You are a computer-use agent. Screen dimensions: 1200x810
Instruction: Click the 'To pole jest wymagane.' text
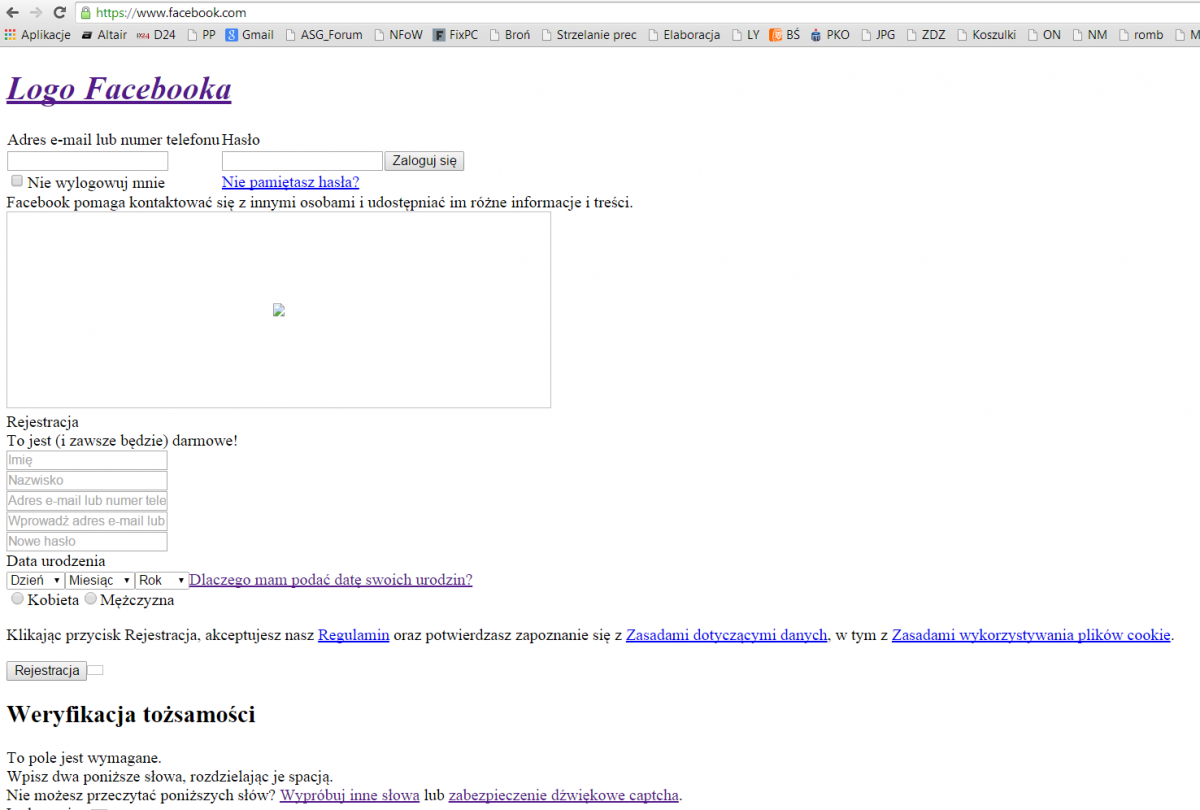point(84,757)
